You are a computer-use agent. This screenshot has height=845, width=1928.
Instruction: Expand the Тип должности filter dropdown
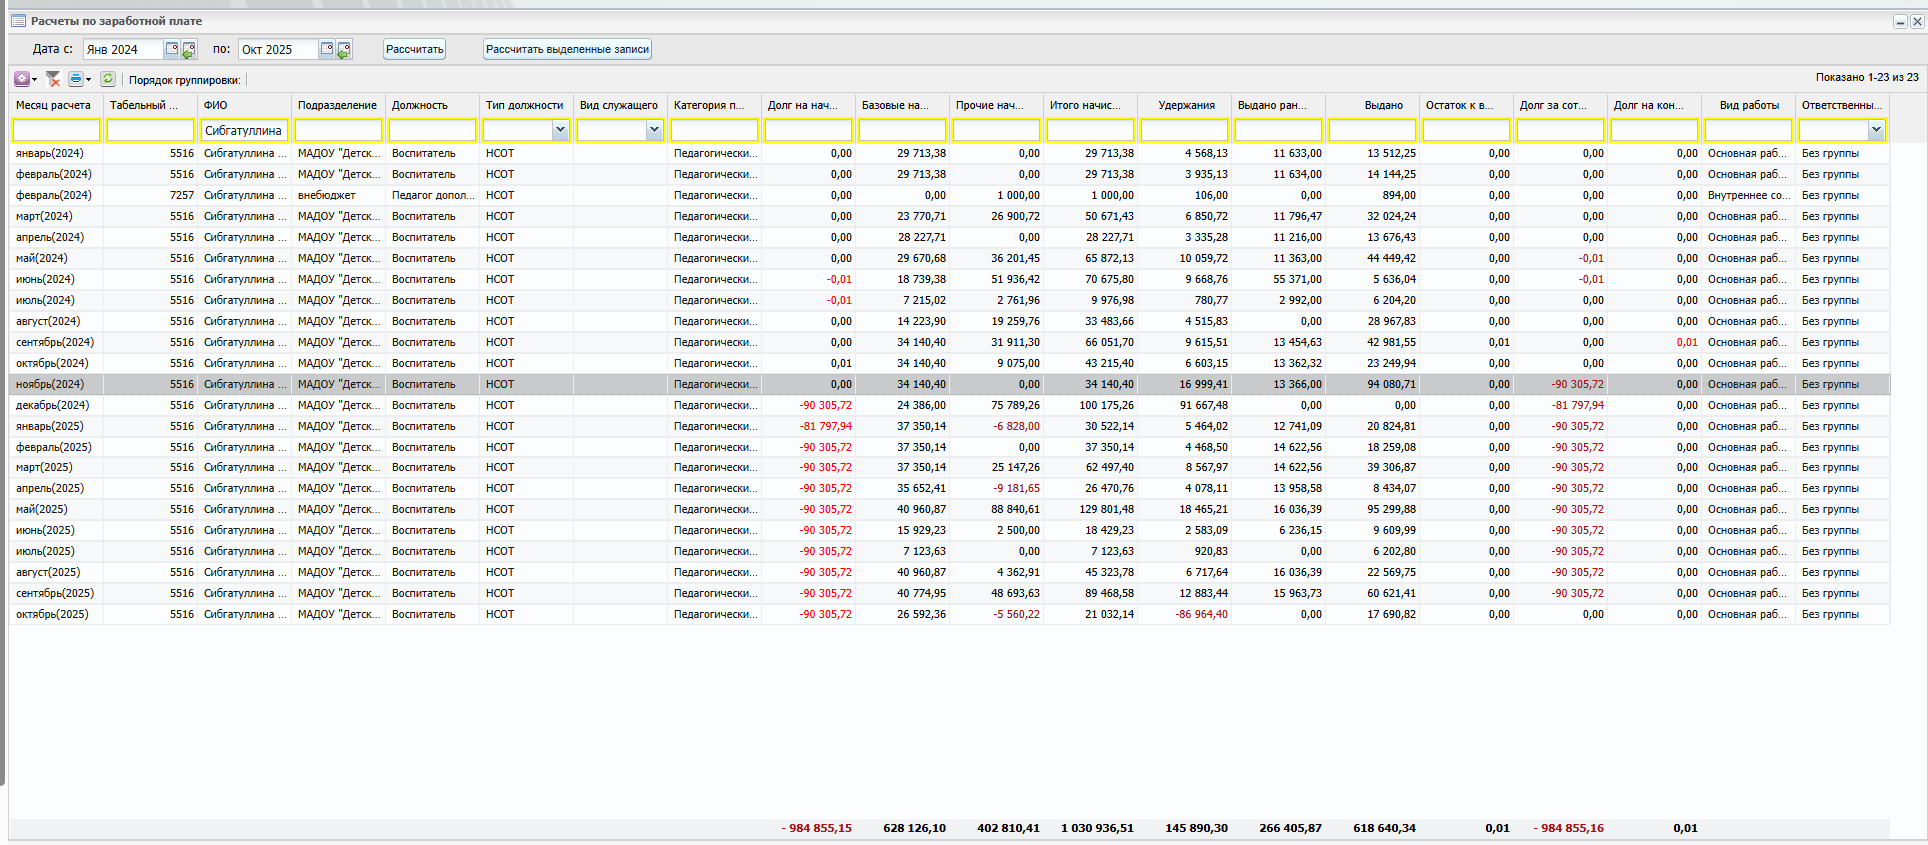pos(560,130)
